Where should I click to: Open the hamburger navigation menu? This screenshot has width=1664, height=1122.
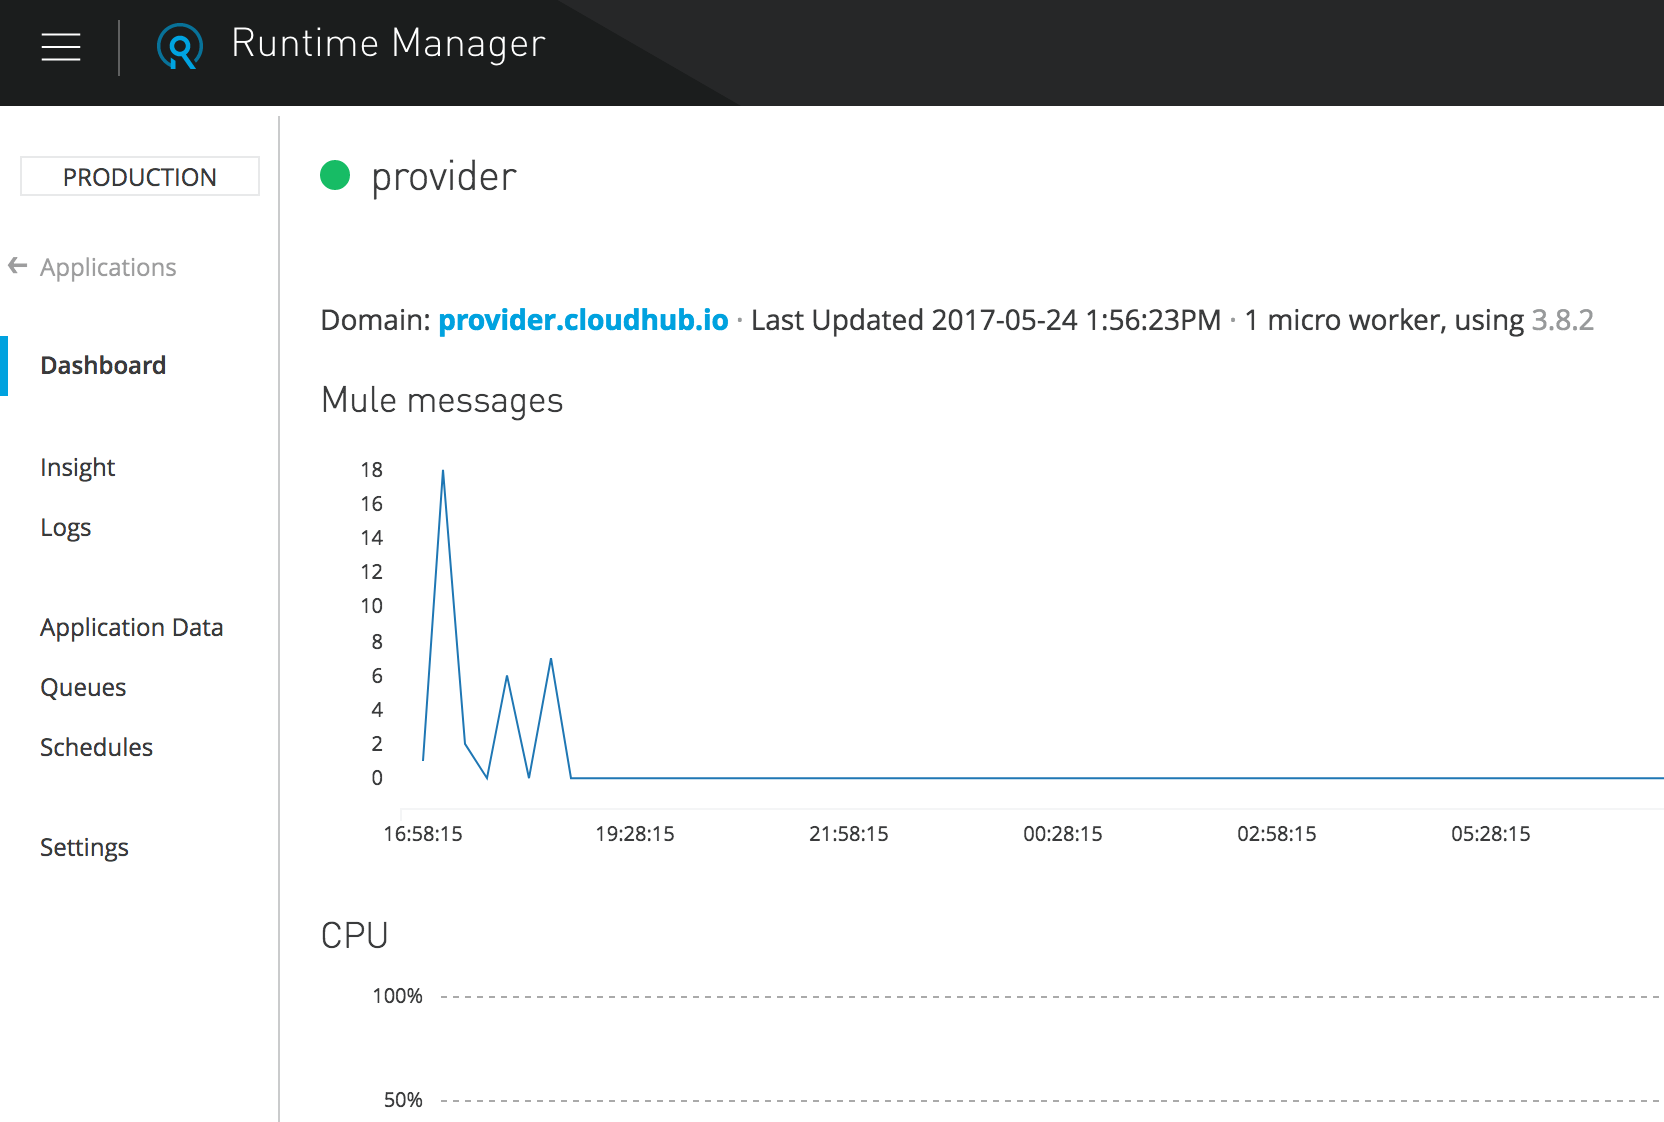point(61,46)
